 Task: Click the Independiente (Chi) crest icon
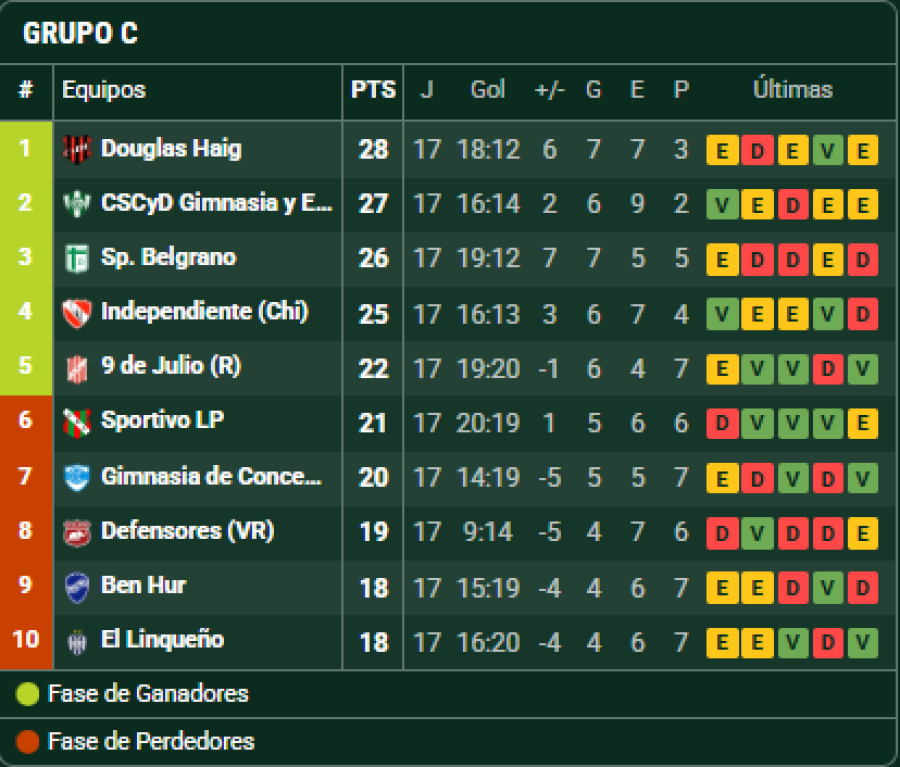(76, 312)
